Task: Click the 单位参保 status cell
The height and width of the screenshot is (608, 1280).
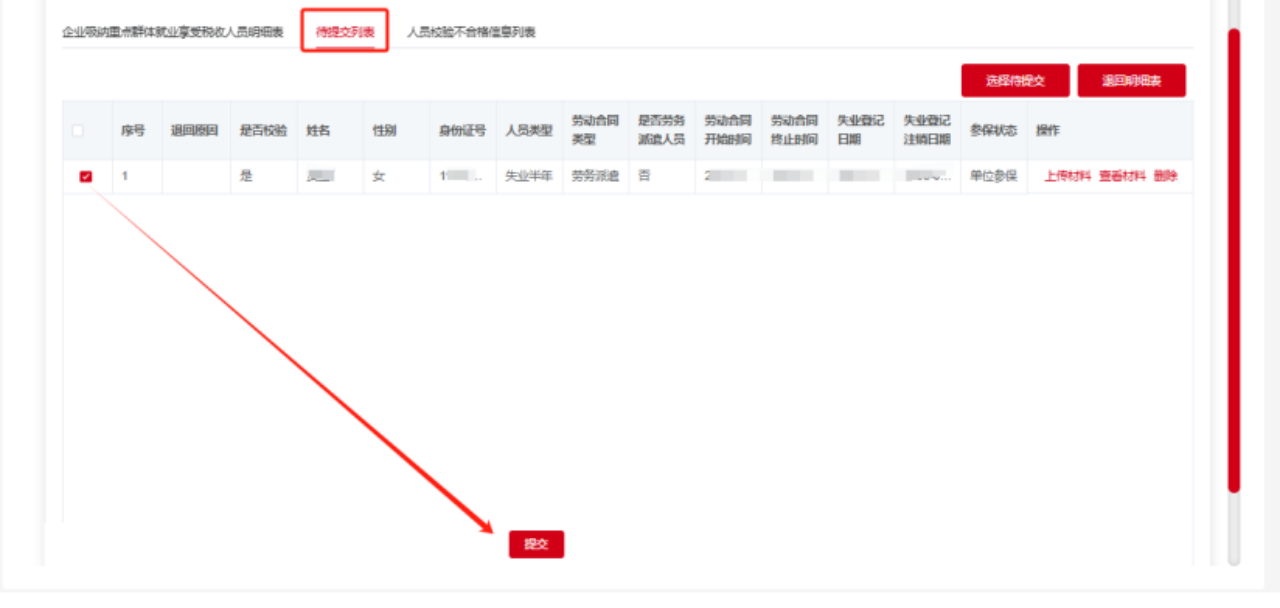Action: tap(993, 176)
